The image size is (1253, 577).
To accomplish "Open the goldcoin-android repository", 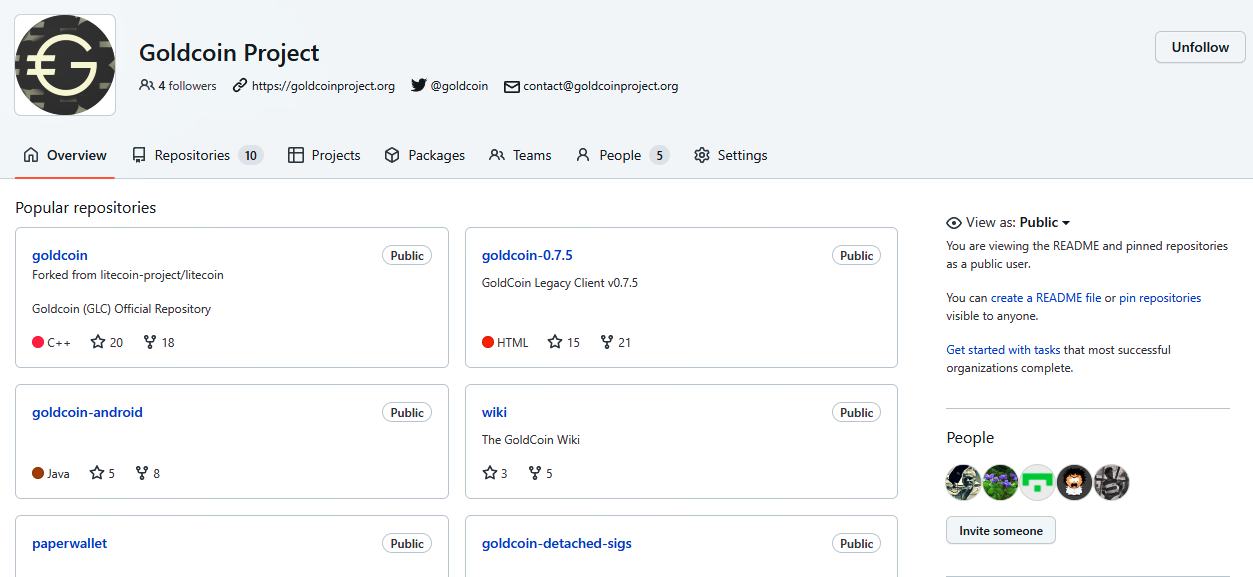I will [87, 412].
